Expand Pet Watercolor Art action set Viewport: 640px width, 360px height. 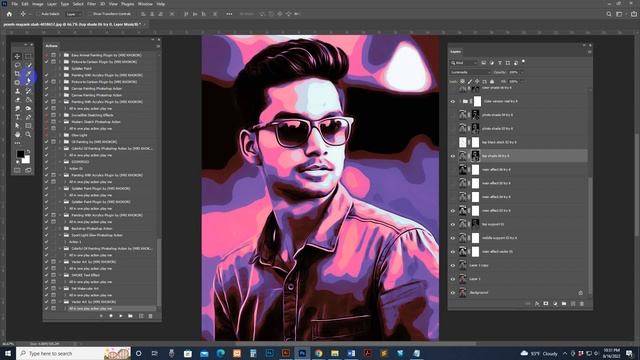click(x=60, y=289)
